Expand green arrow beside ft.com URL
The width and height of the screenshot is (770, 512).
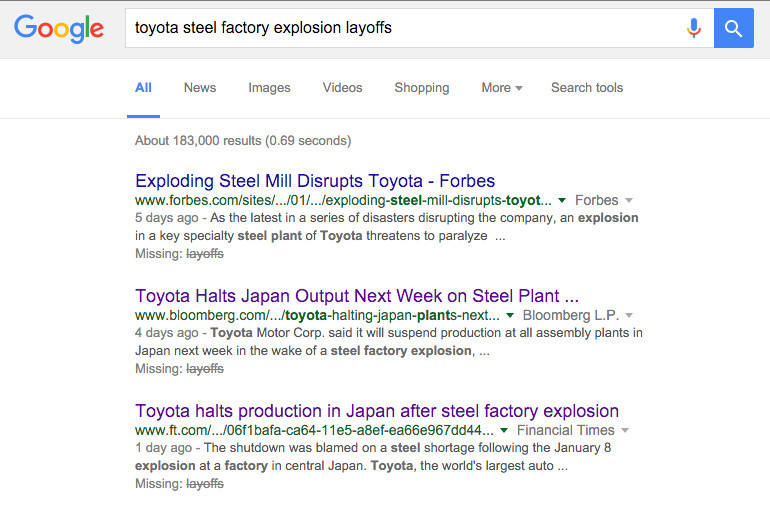pyautogui.click(x=505, y=431)
